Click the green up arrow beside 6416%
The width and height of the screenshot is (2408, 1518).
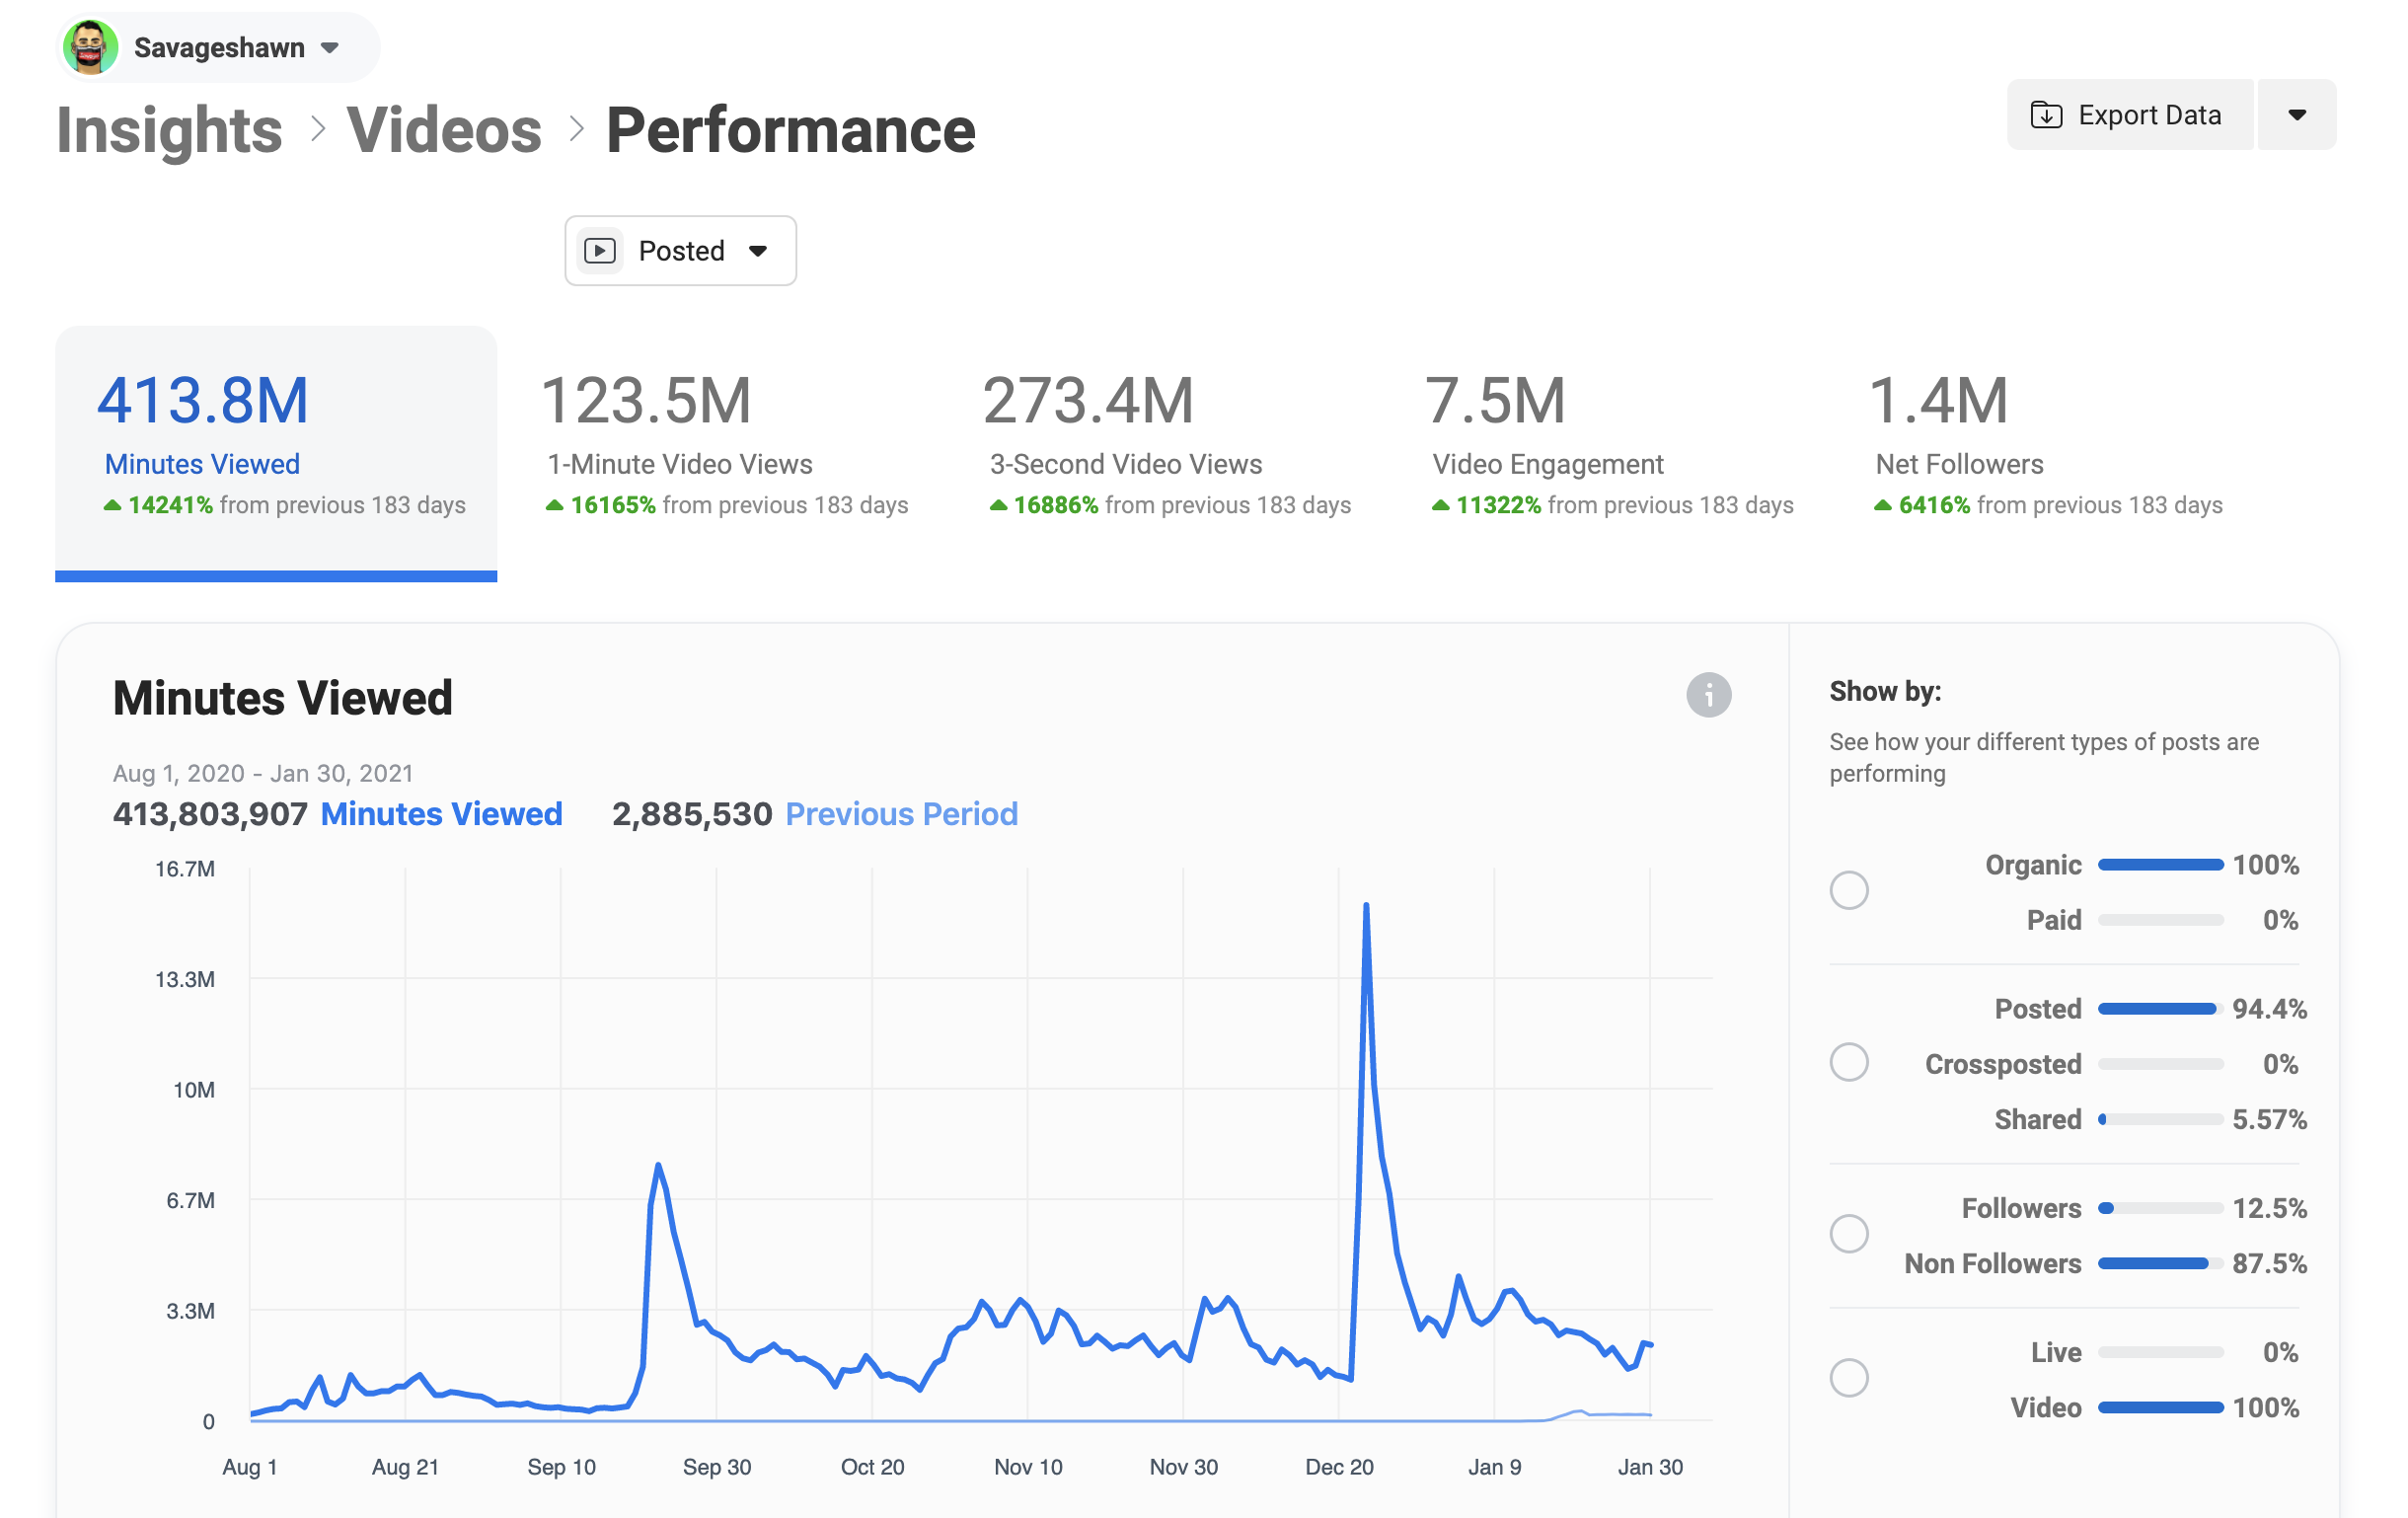click(x=1882, y=506)
